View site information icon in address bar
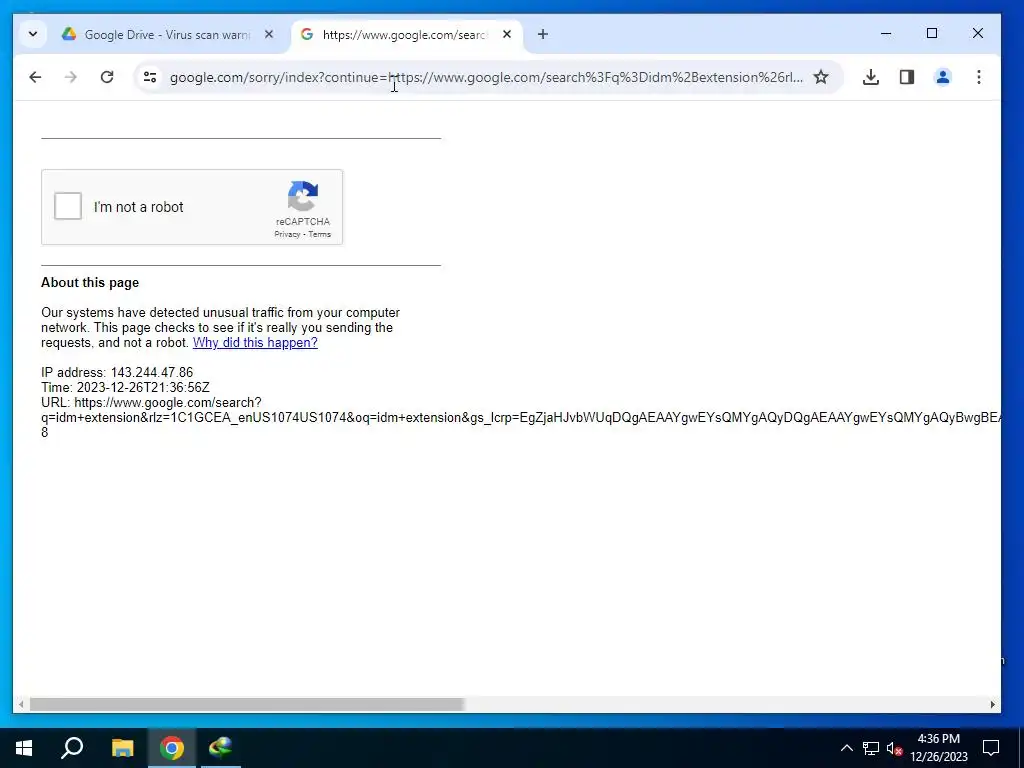This screenshot has height=768, width=1024. click(150, 77)
